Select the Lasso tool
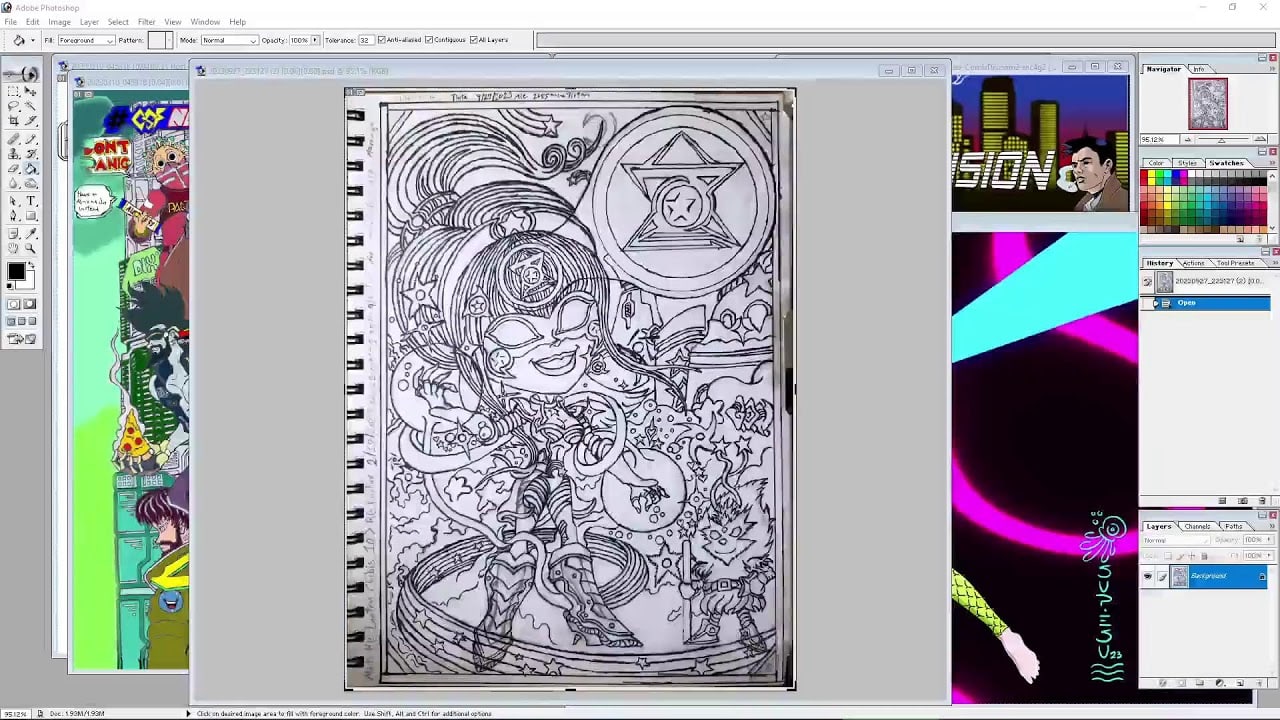The image size is (1280, 720). tap(14, 106)
